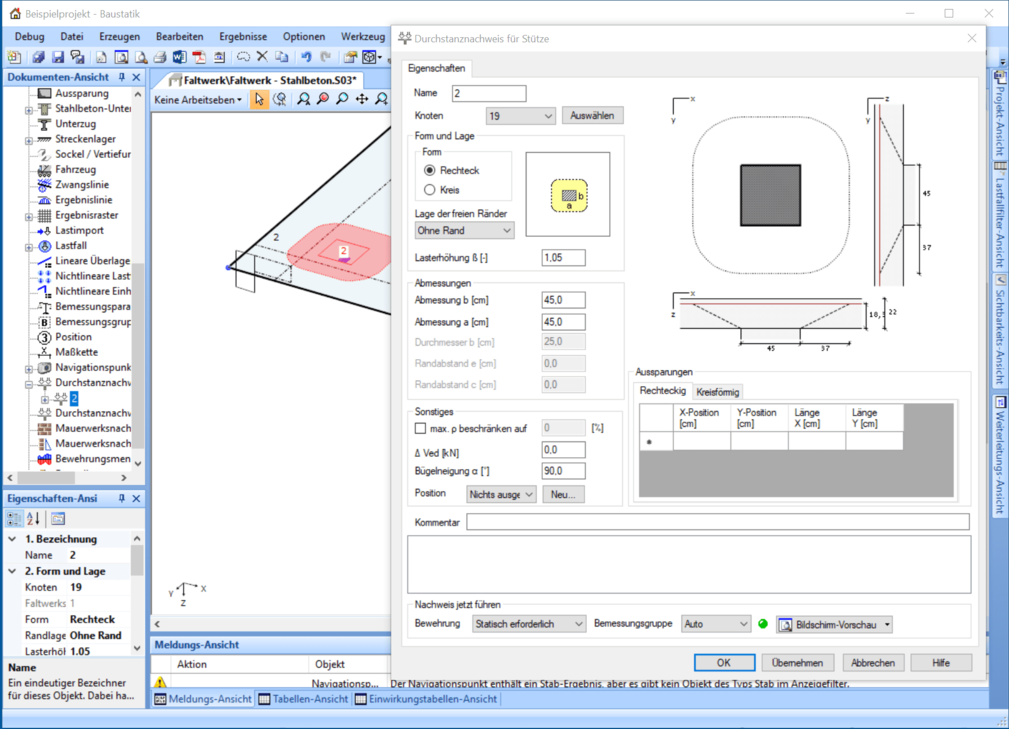Select the Rechteck radio button
This screenshot has height=729, width=1009.
pyautogui.click(x=430, y=171)
